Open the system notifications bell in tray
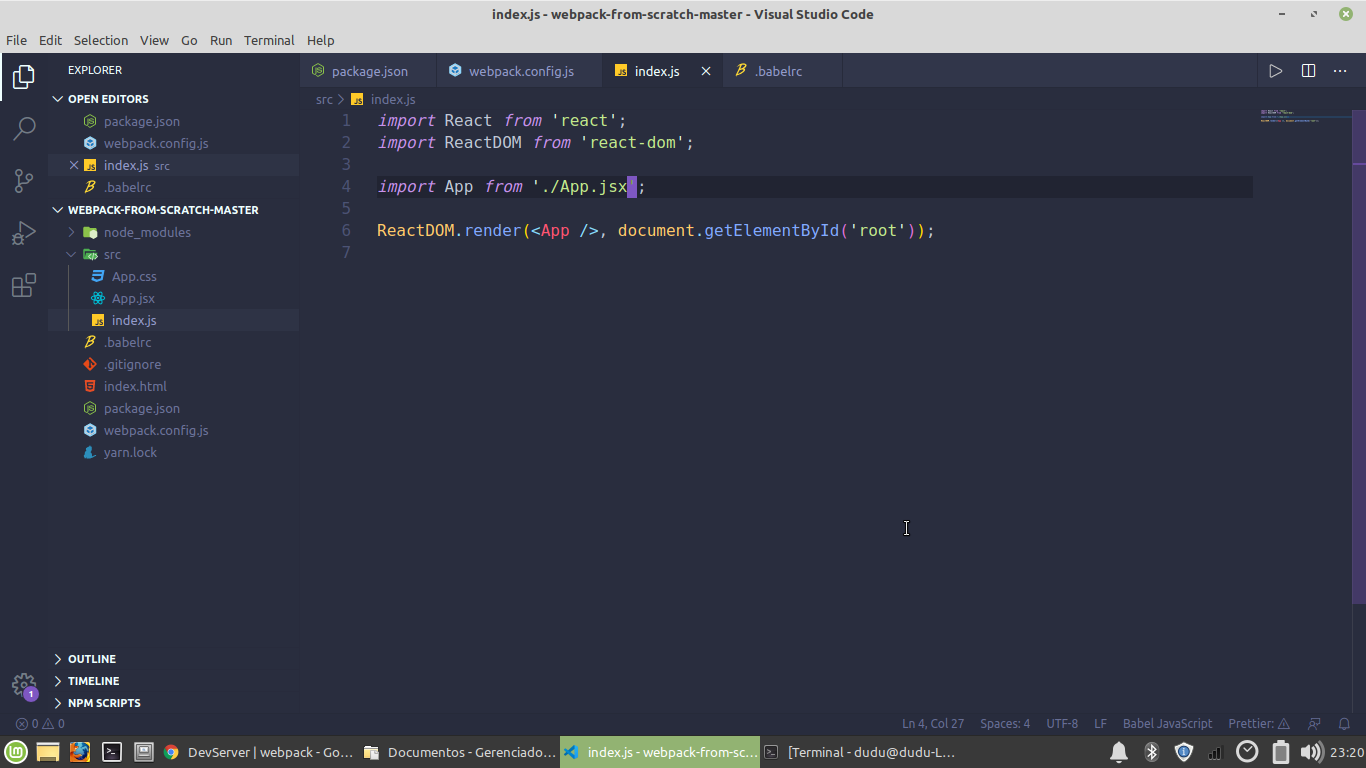 tap(1119, 752)
